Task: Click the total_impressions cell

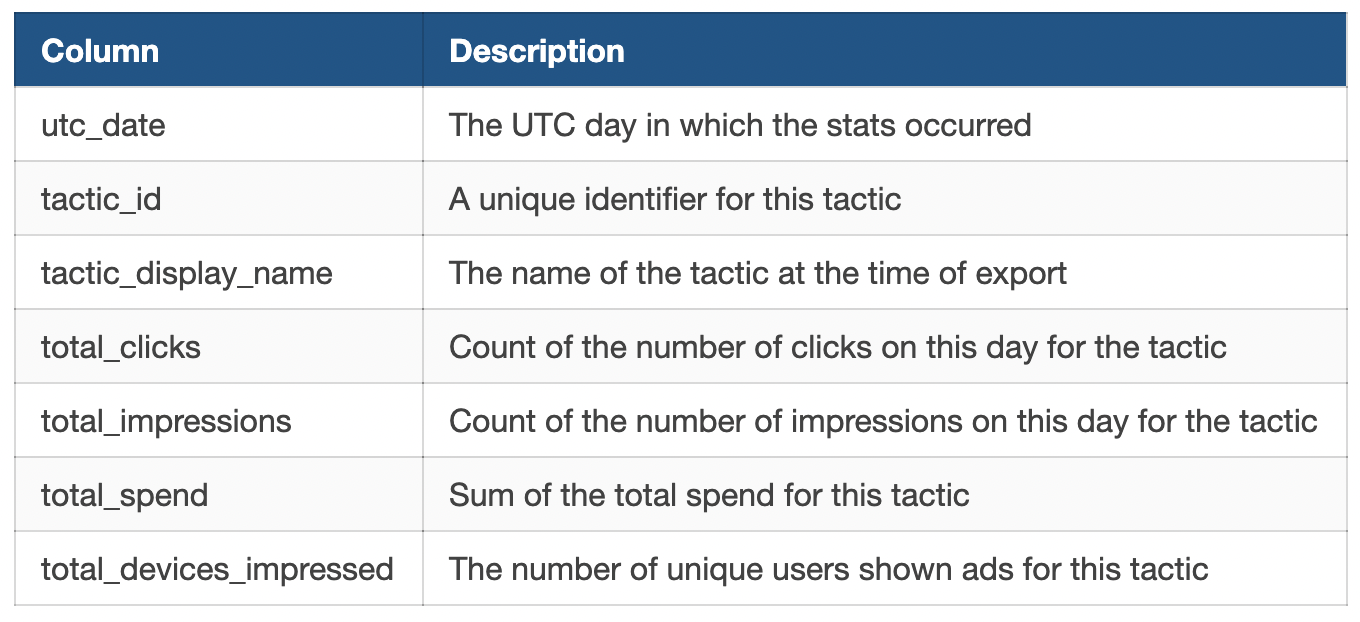Action: tap(218, 421)
